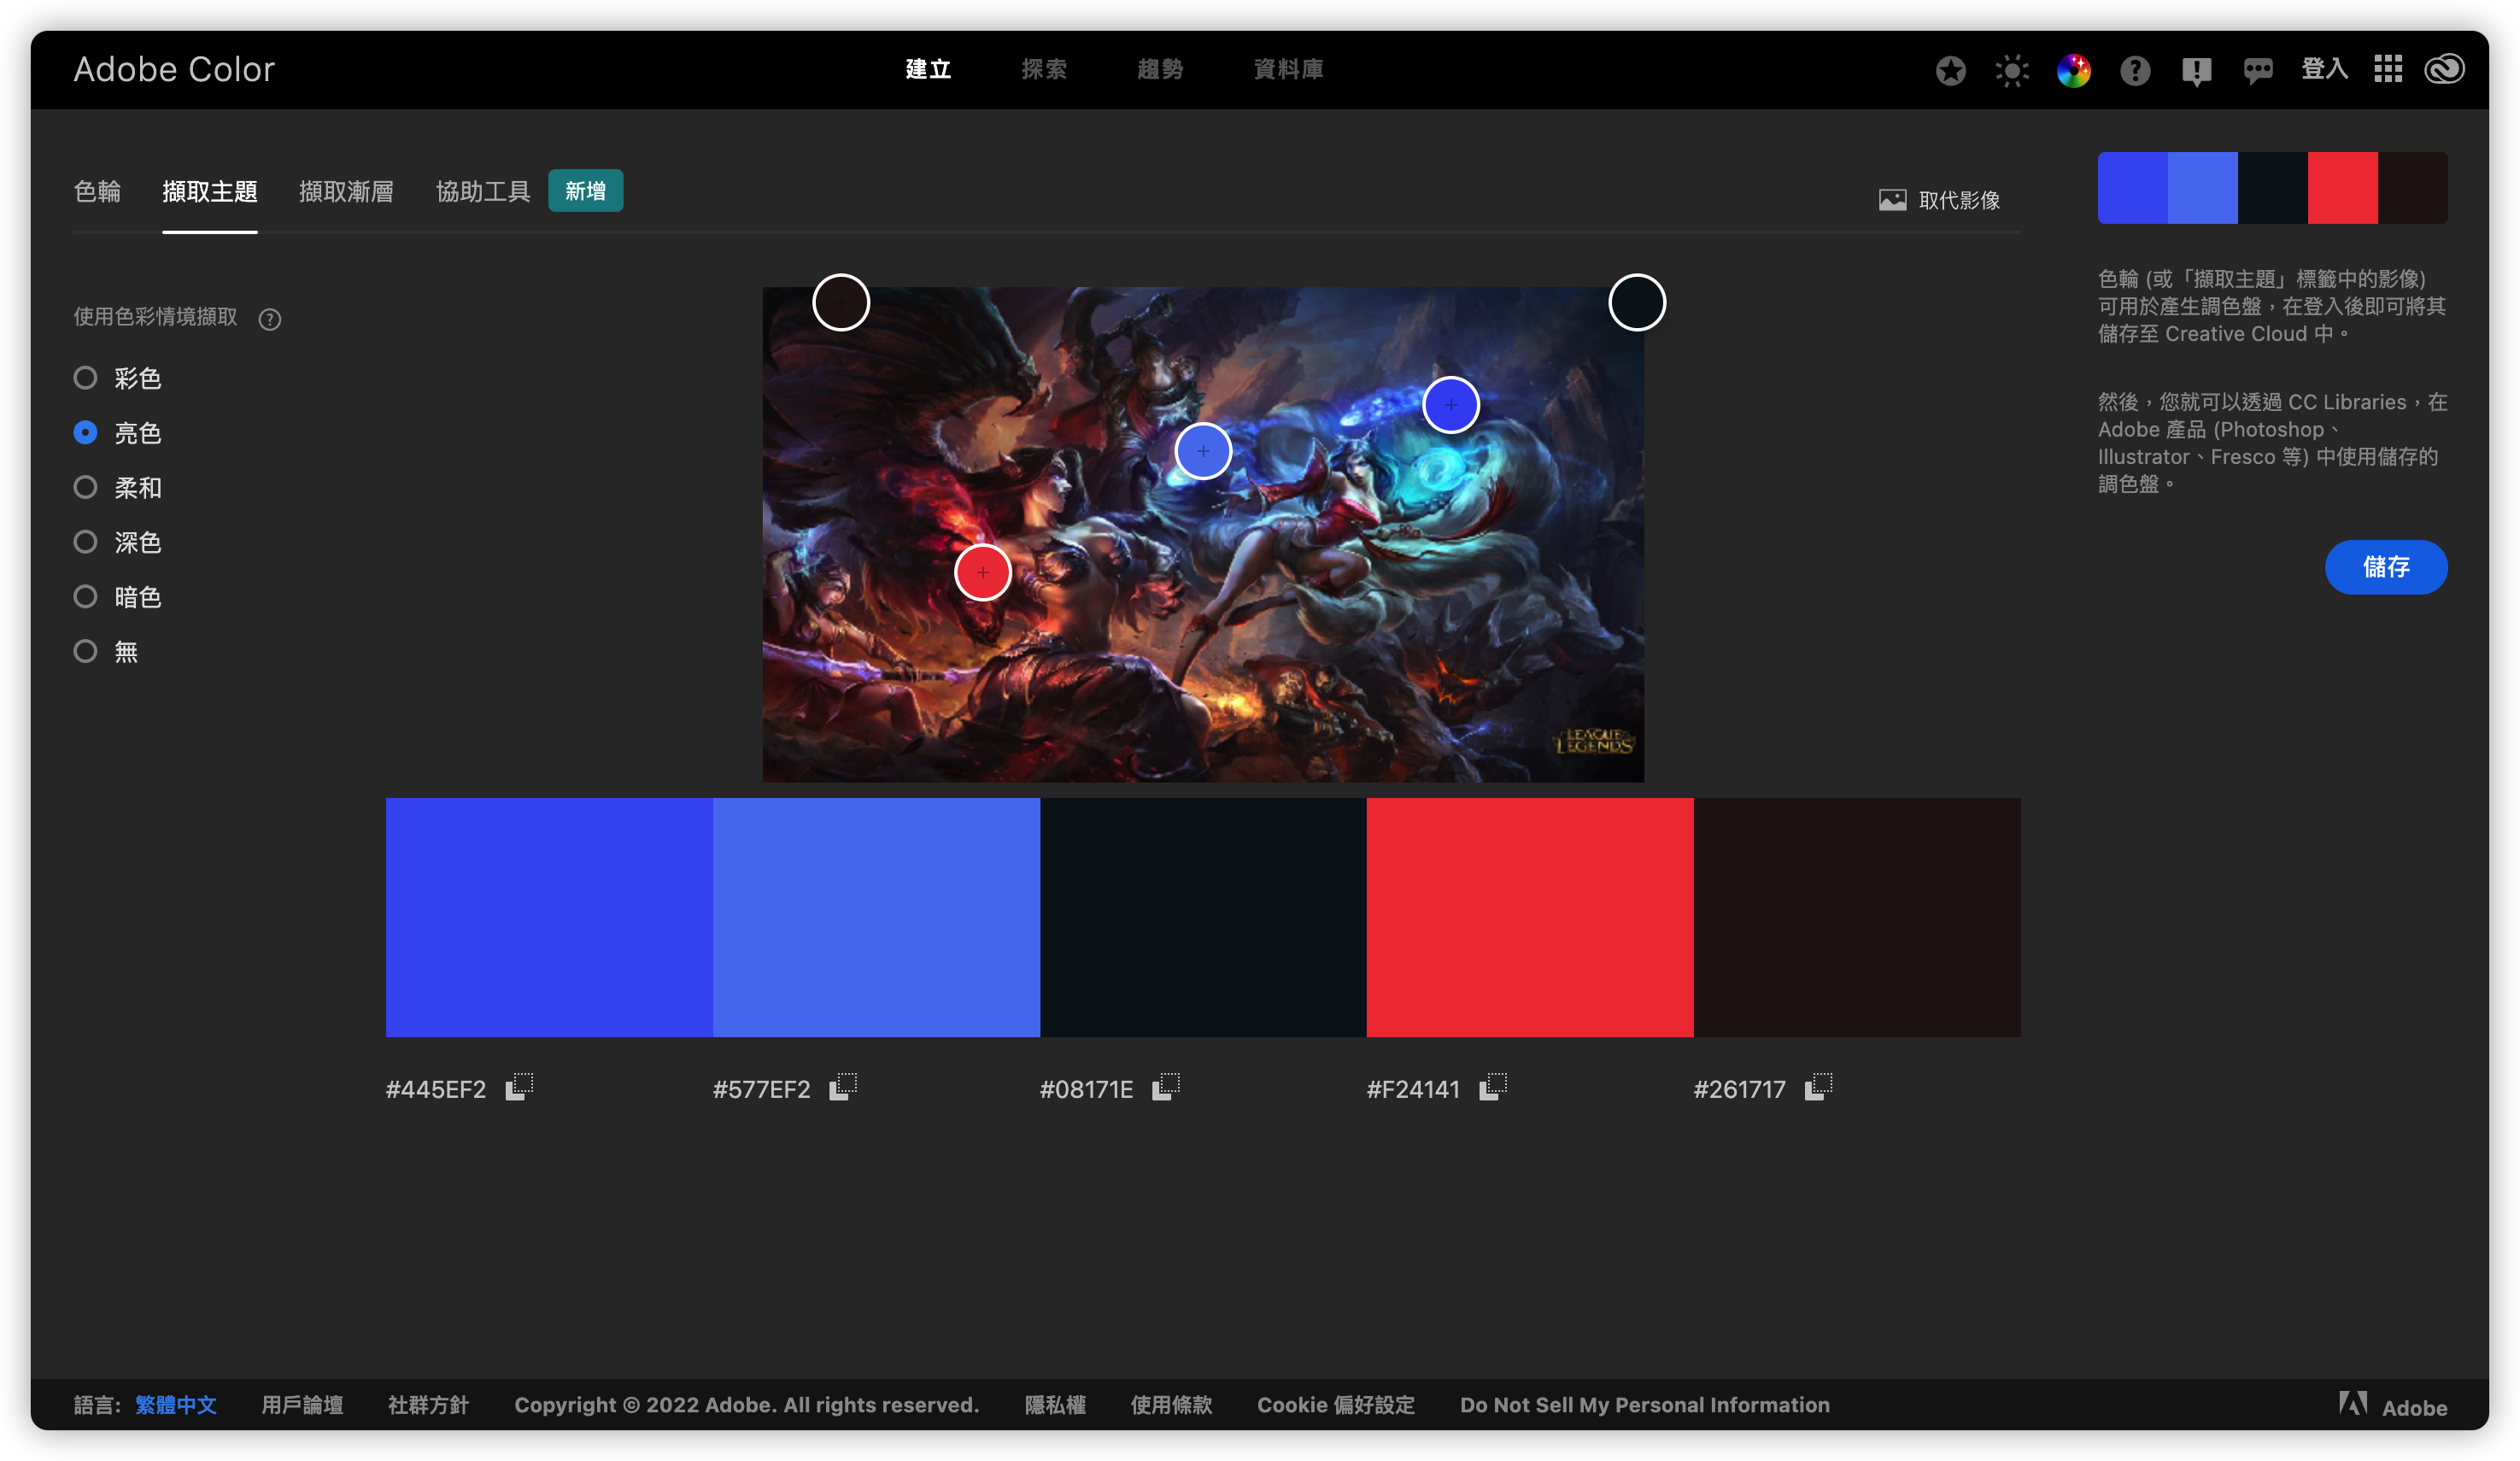Copy the #F24141 hex value
This screenshot has width=2520, height=1461.
coord(1493,1087)
